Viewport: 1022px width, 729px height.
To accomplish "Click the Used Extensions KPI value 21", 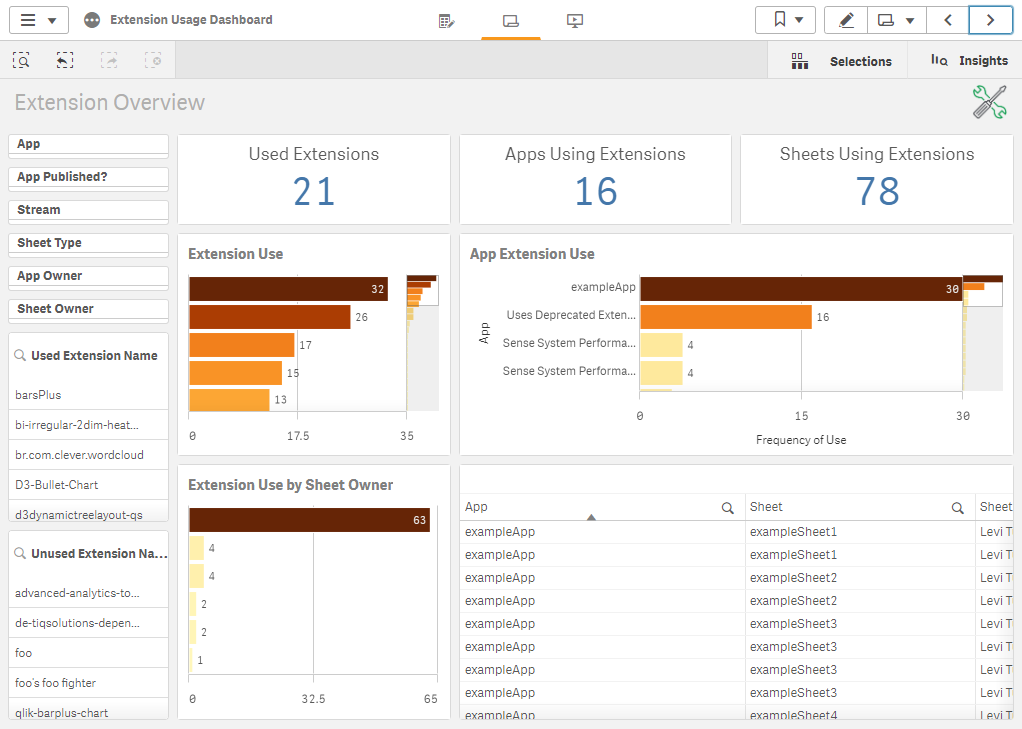I will click(x=314, y=192).
